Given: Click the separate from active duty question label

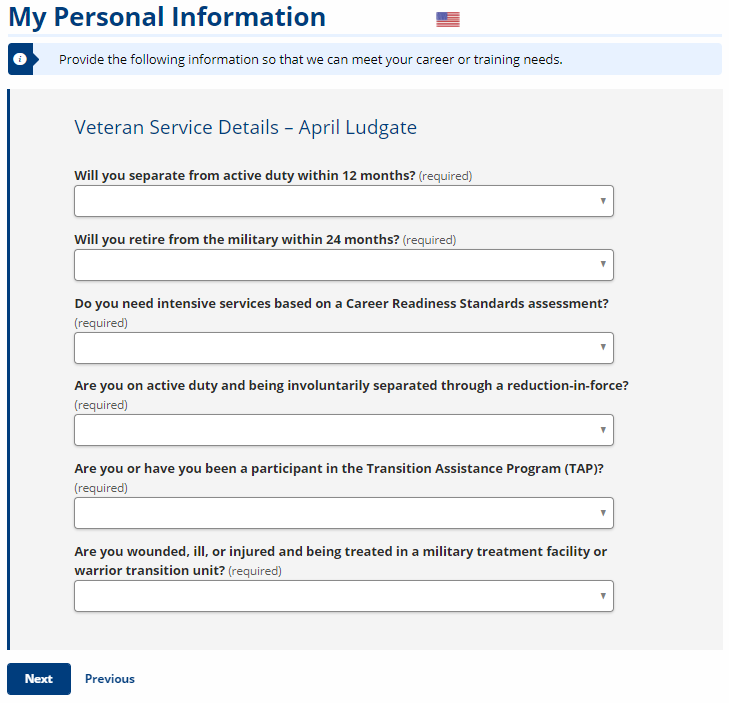Looking at the screenshot, I should [x=245, y=175].
